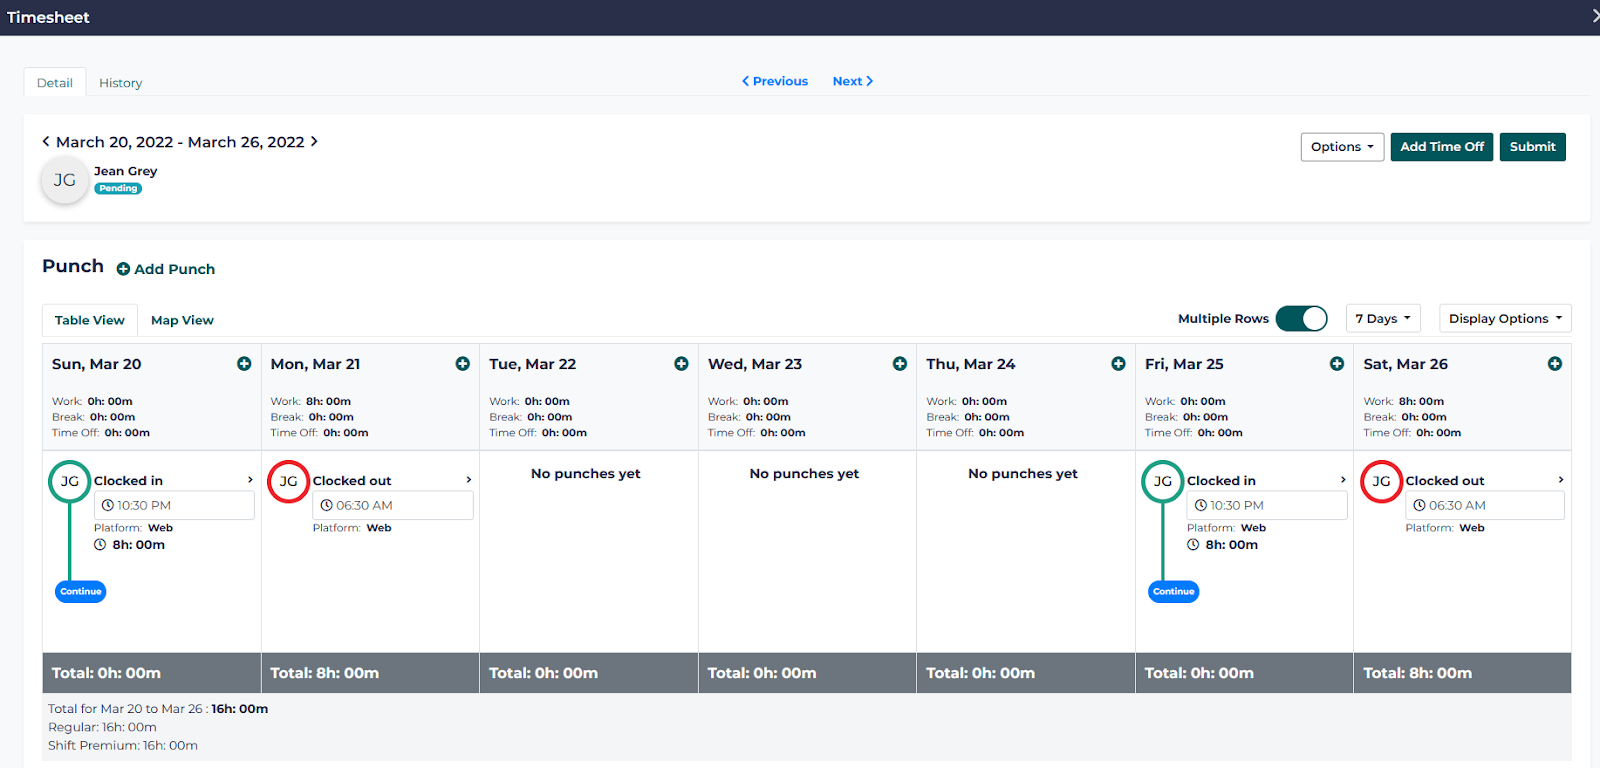Click the Monday 06:30 AM time field
1600x768 pixels.
tap(392, 506)
